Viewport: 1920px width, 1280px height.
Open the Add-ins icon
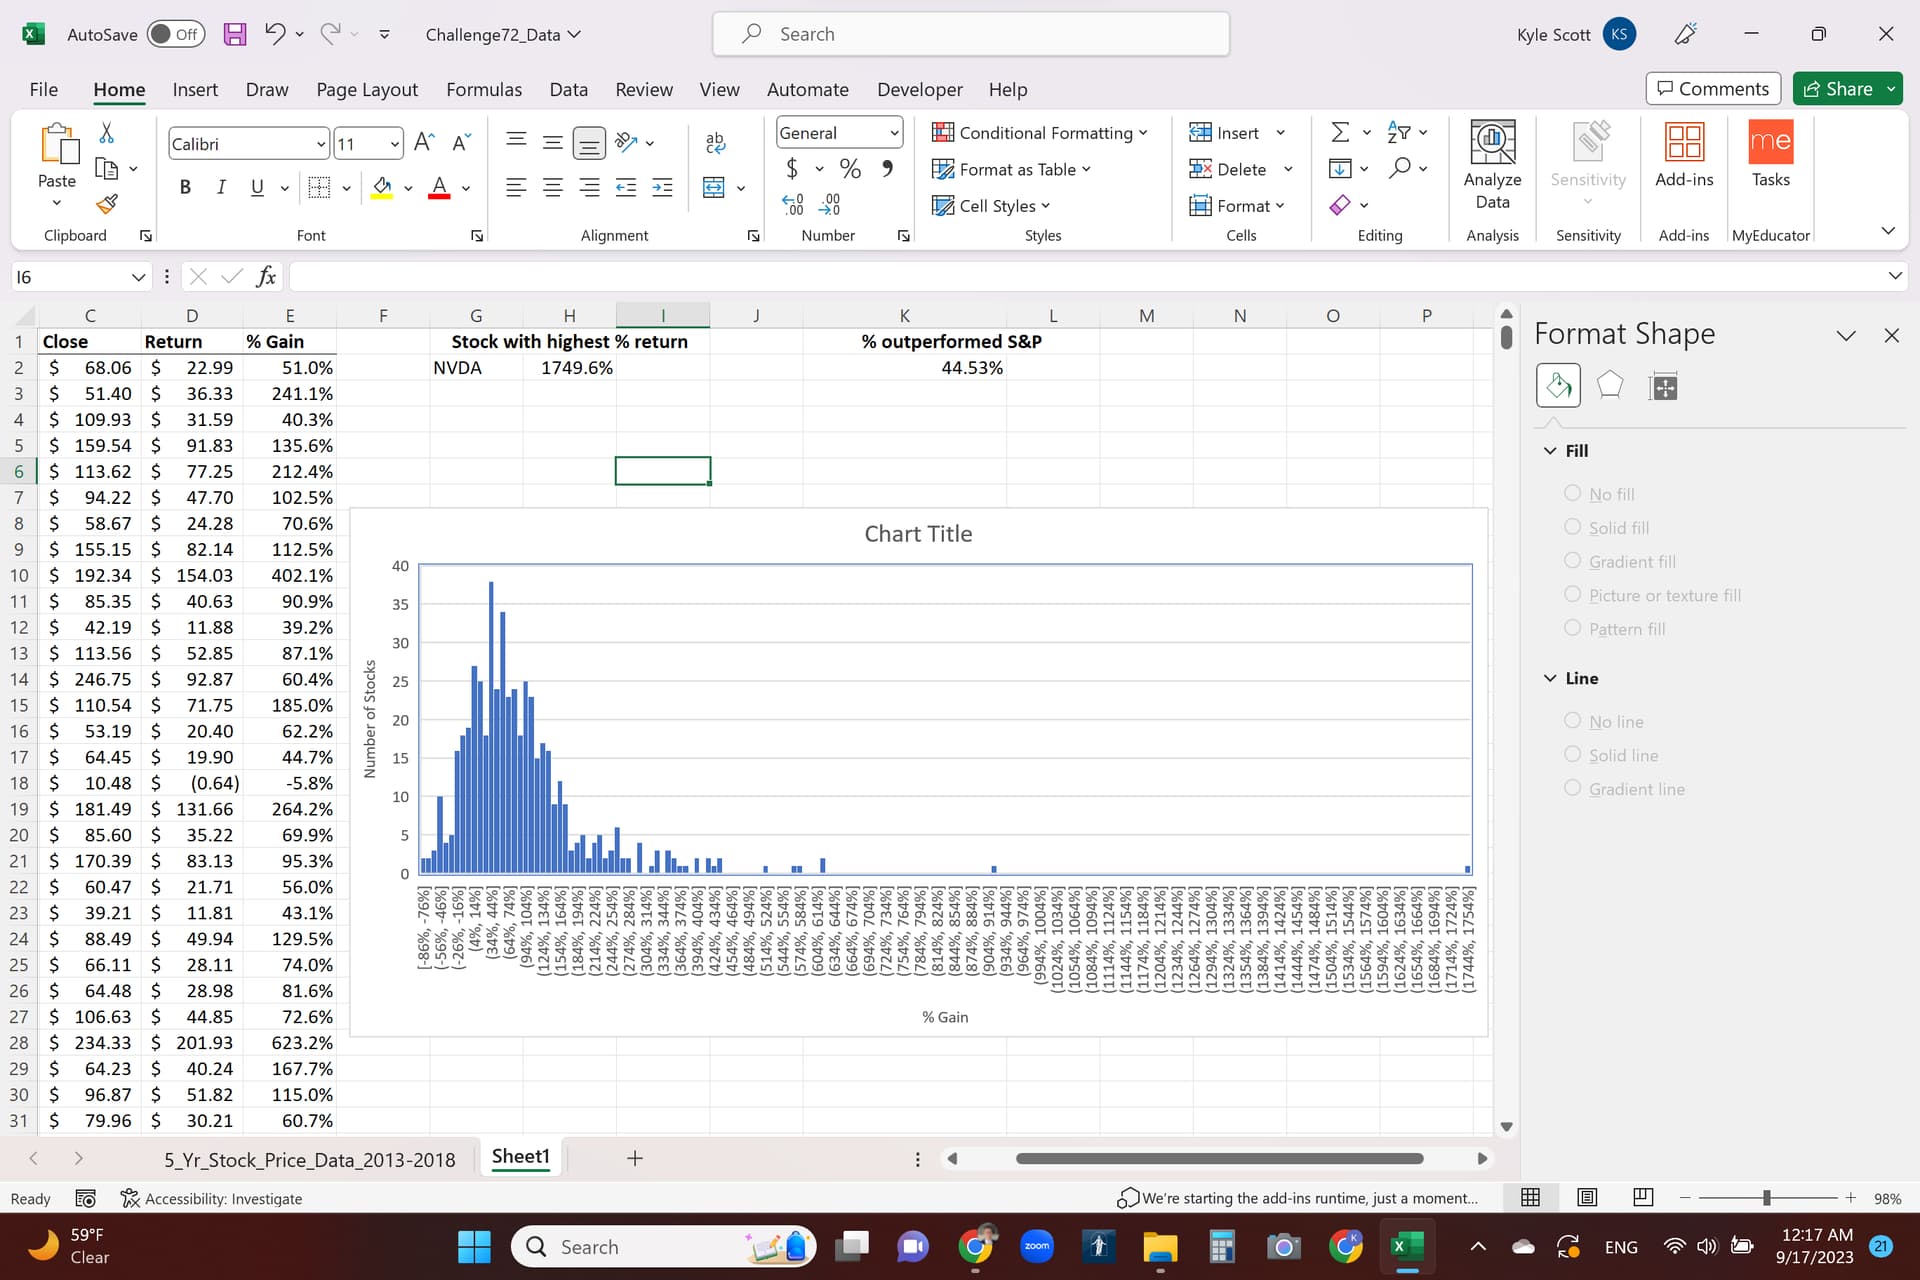point(1684,155)
